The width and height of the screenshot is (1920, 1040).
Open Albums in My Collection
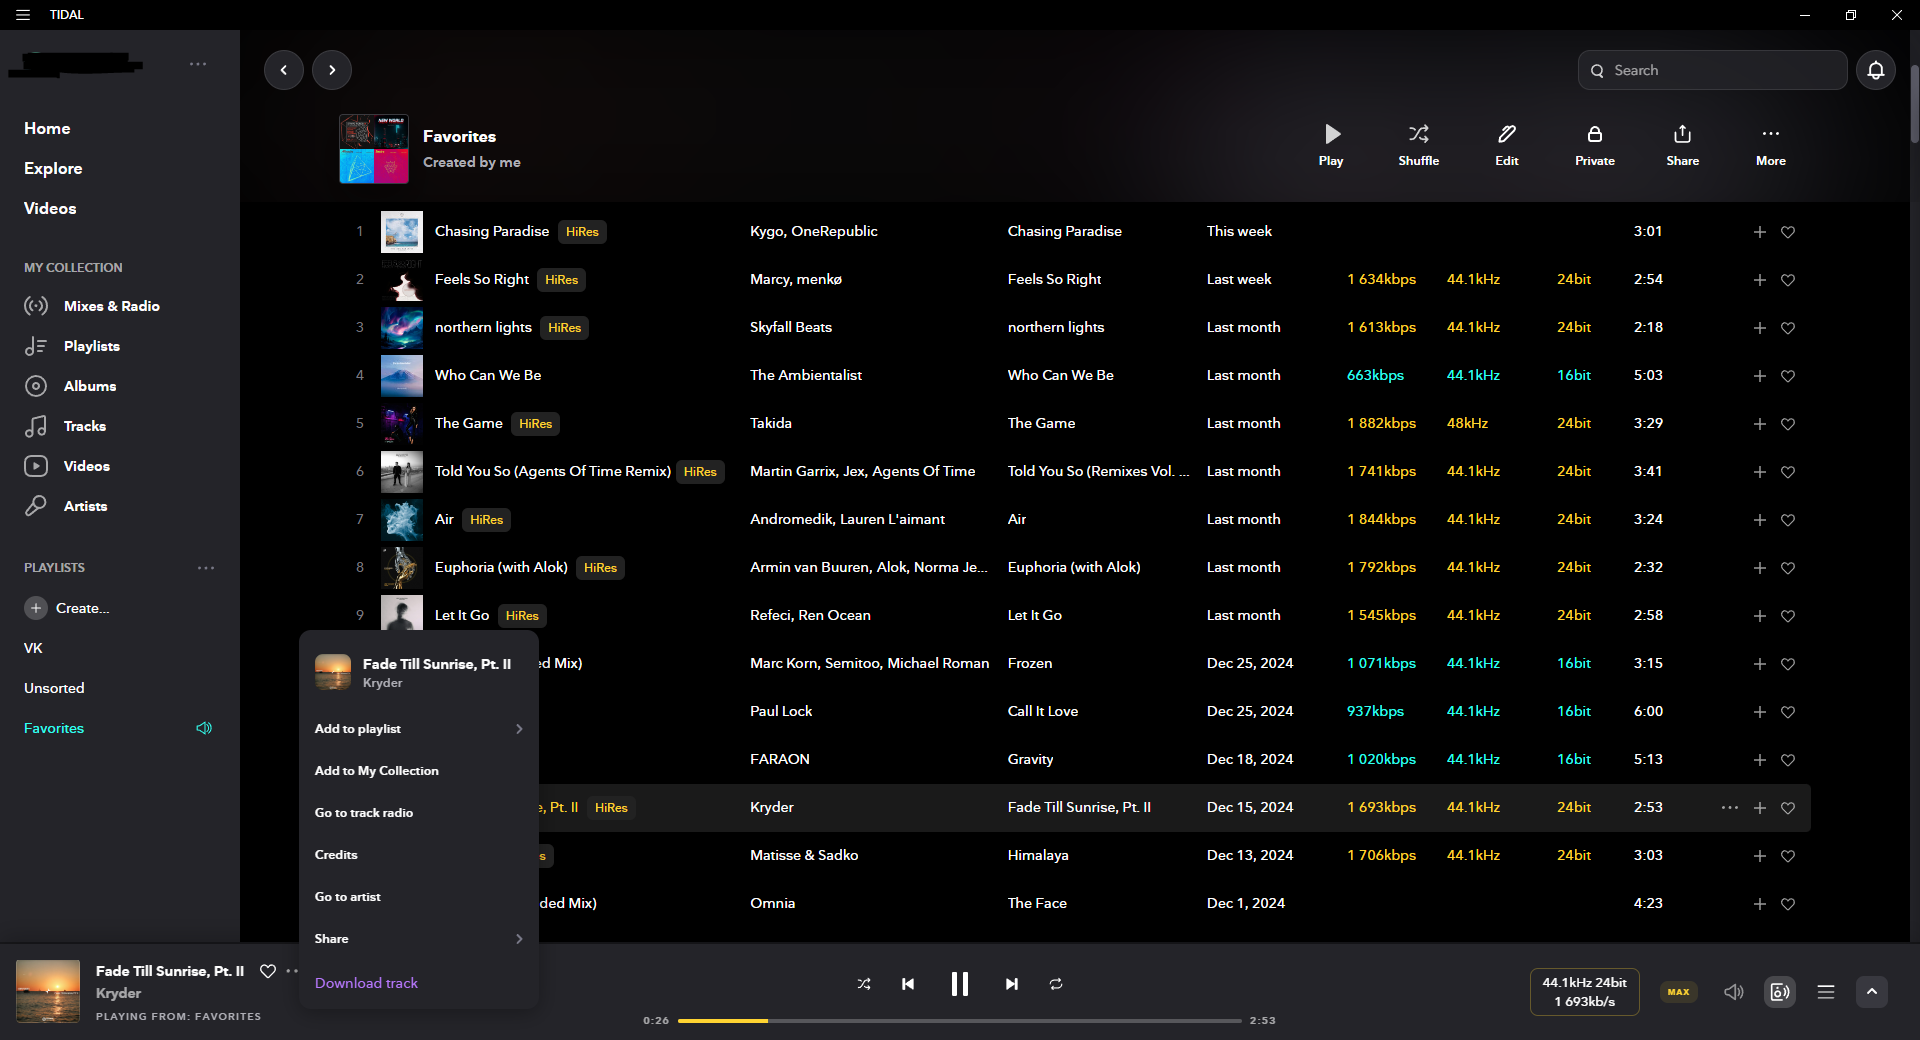(x=70, y=386)
